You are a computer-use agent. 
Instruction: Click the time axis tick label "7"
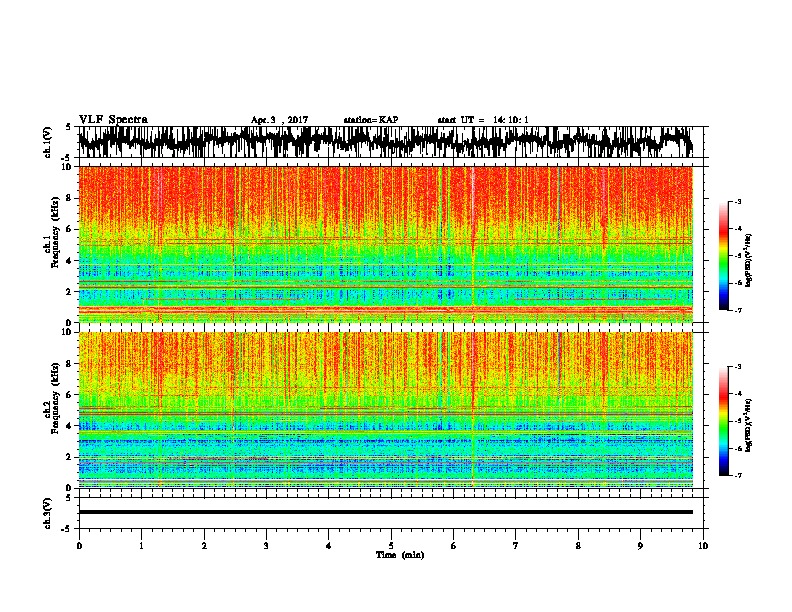pos(516,546)
